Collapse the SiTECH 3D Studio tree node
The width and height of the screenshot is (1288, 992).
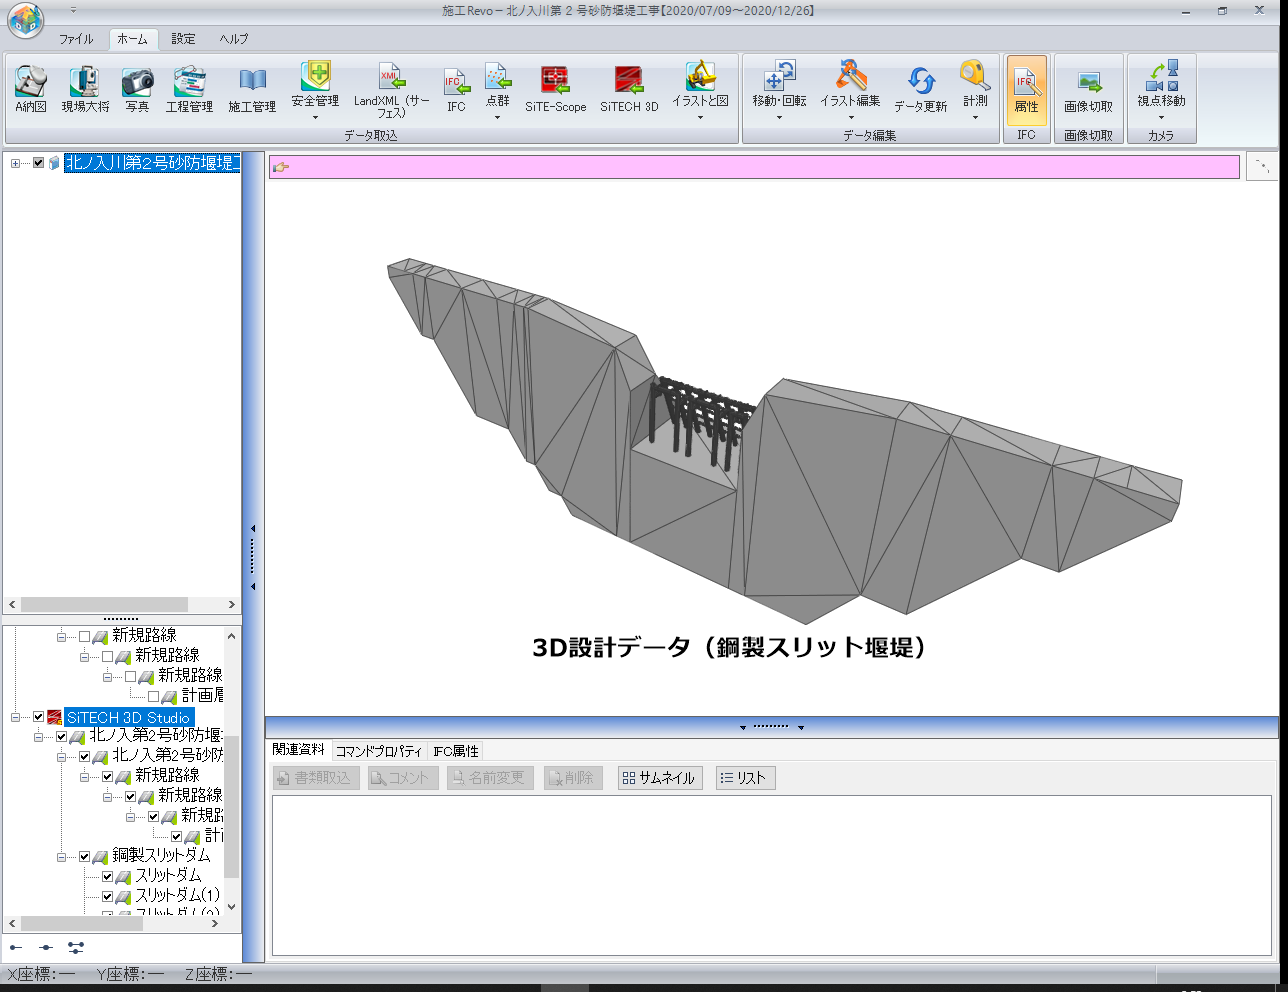[16, 717]
